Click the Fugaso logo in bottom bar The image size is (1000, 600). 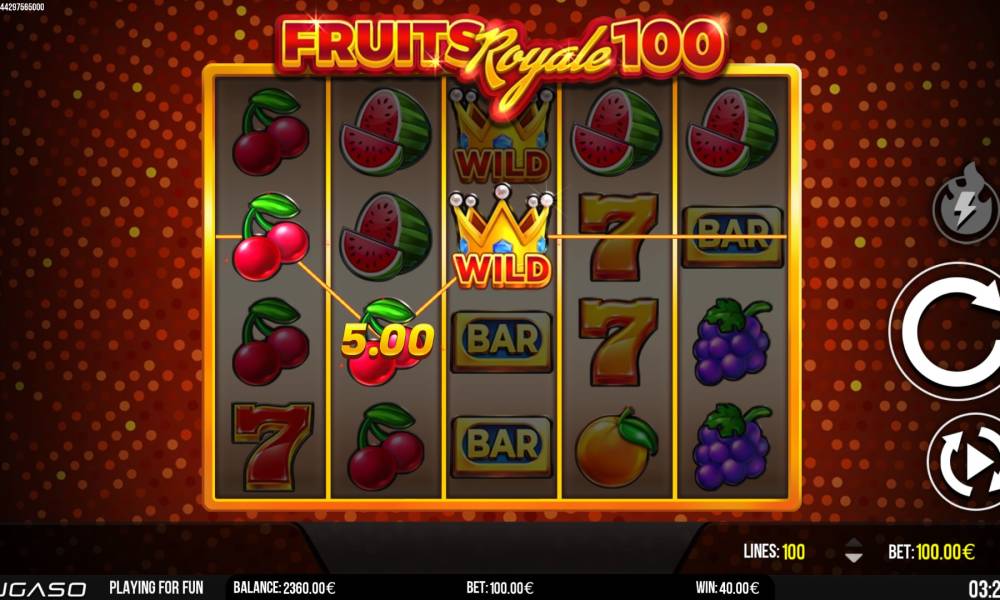click(42, 589)
